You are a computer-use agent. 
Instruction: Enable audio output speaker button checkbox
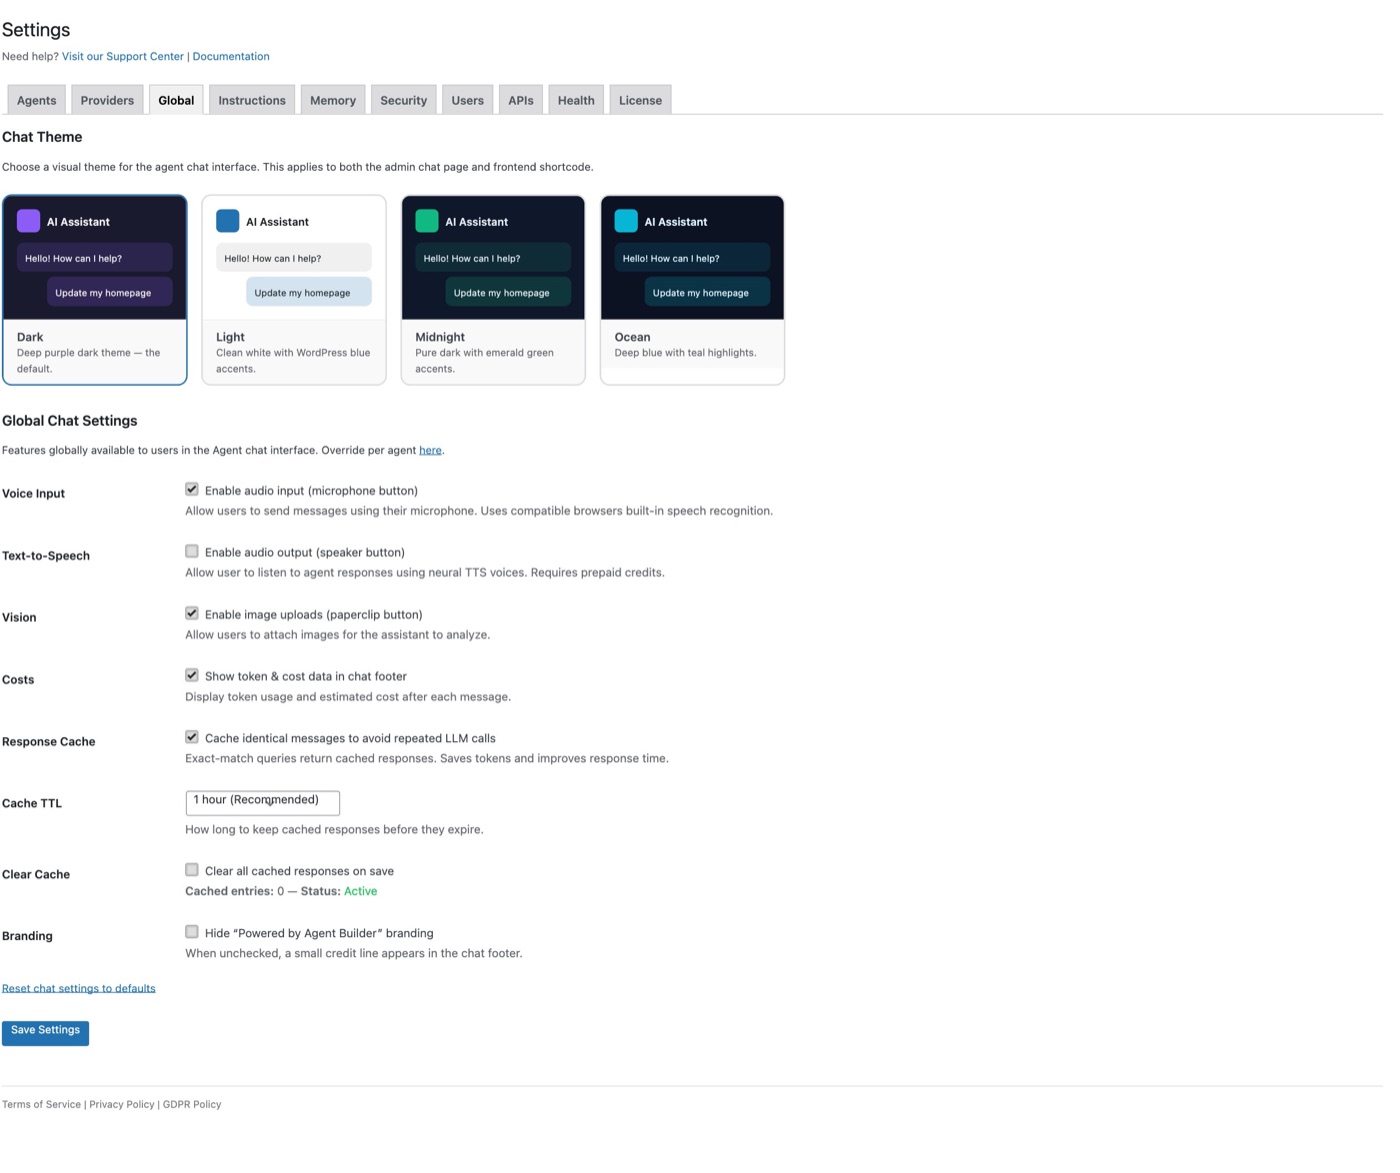[192, 552]
